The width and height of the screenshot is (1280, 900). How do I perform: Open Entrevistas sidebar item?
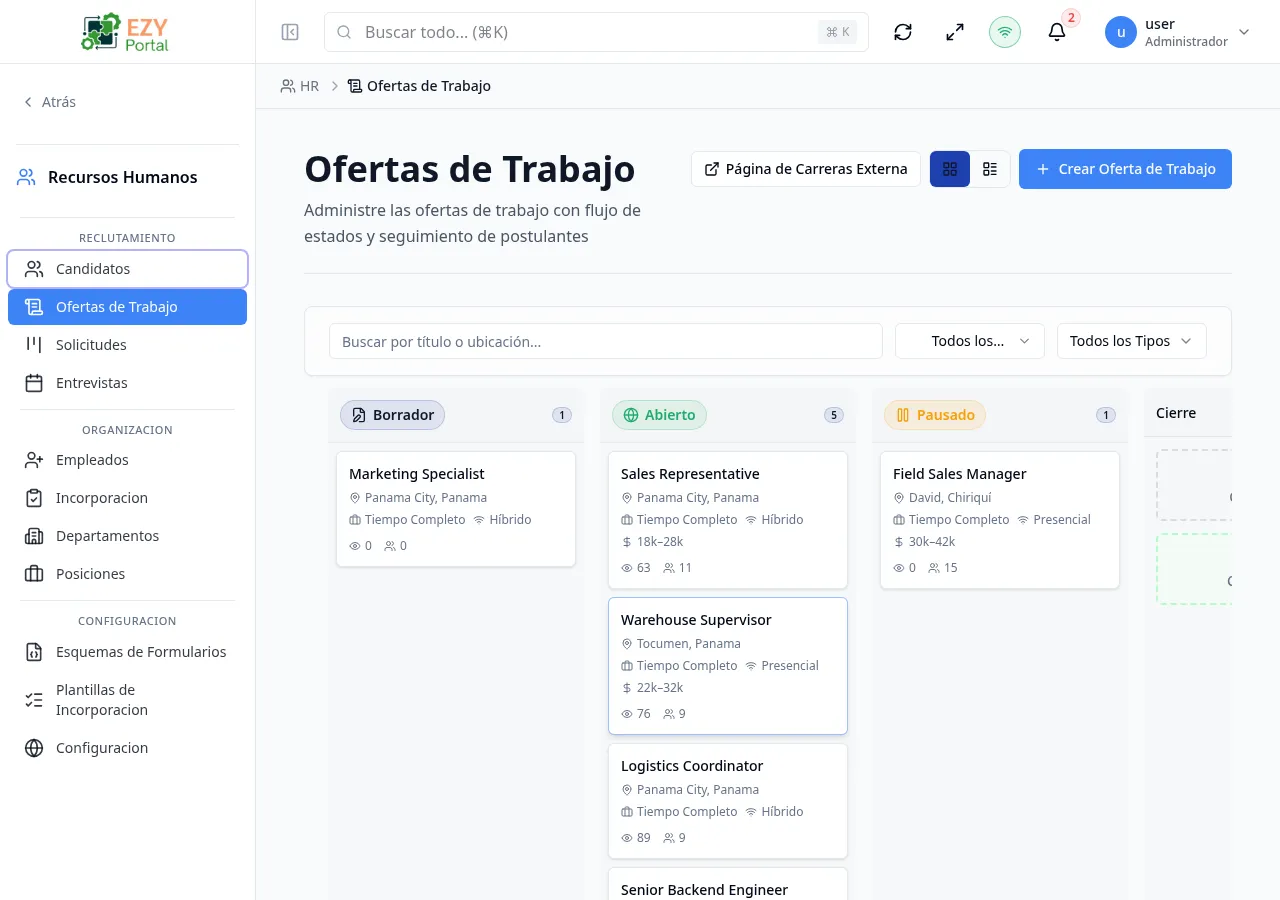pyautogui.click(x=127, y=383)
